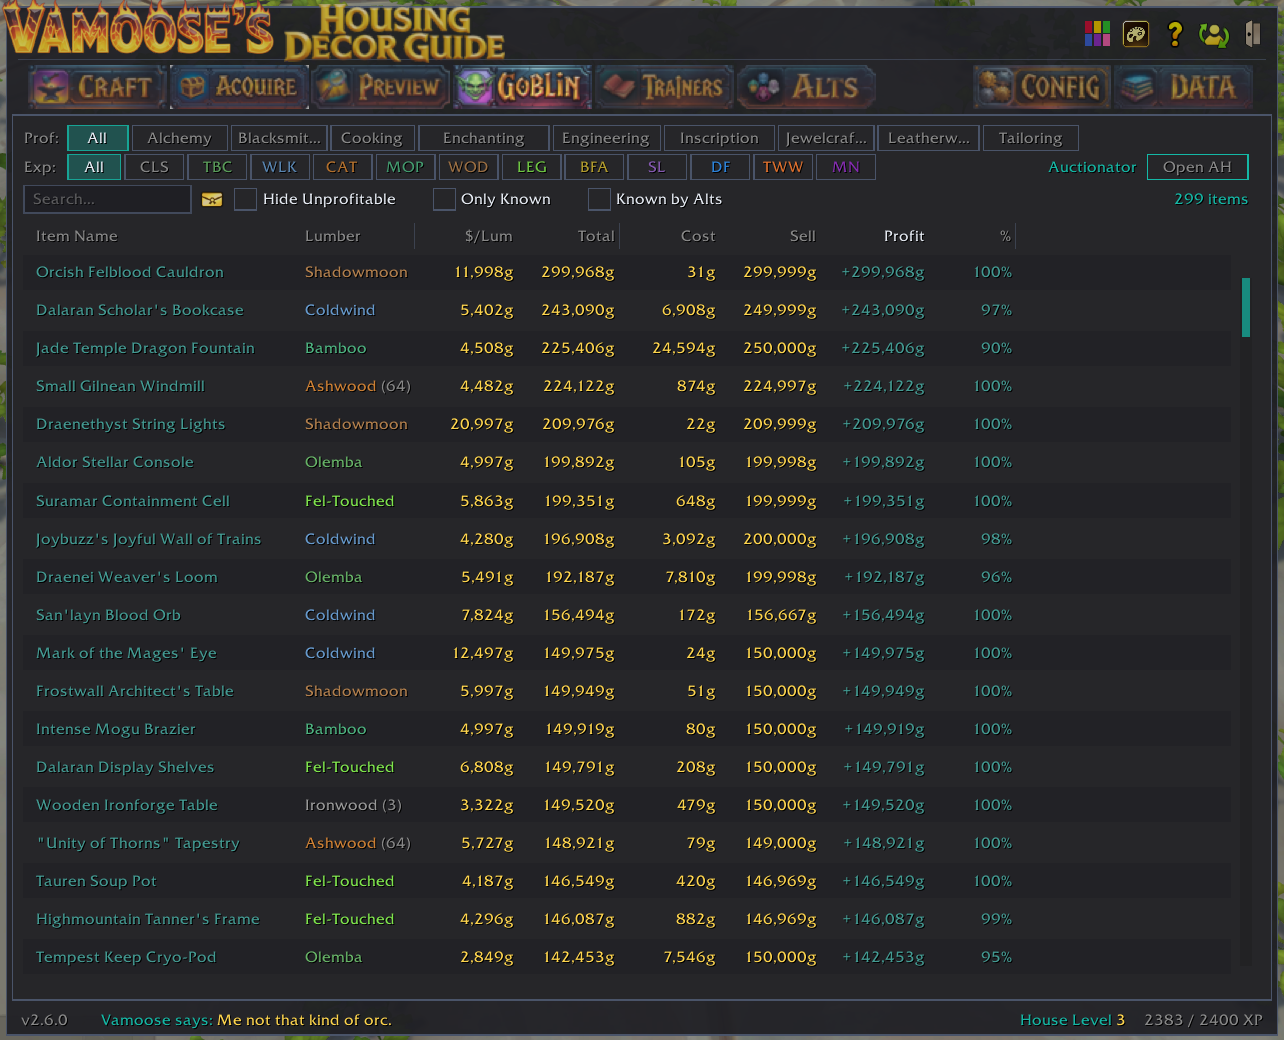Check the Only Known filter
Viewport: 1284px width, 1040px height.
tap(444, 199)
